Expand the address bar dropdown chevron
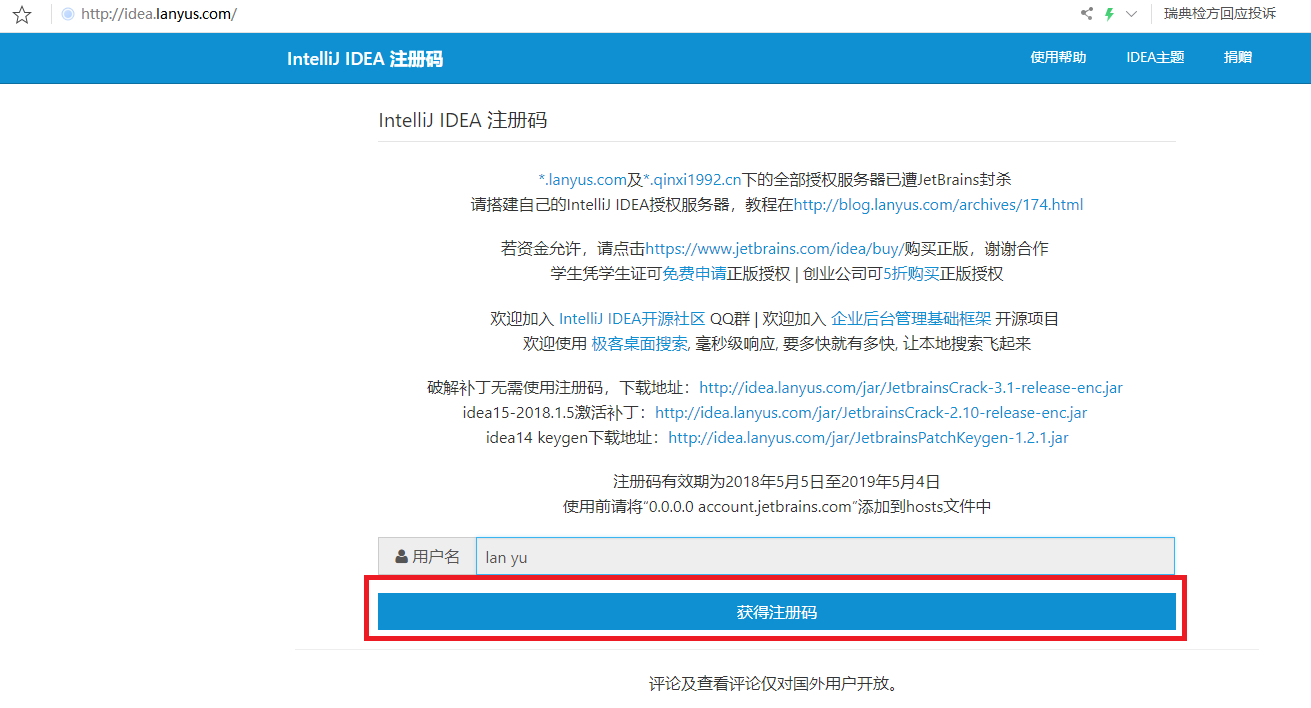Viewport: 1311px width, 708px height. [x=1132, y=14]
